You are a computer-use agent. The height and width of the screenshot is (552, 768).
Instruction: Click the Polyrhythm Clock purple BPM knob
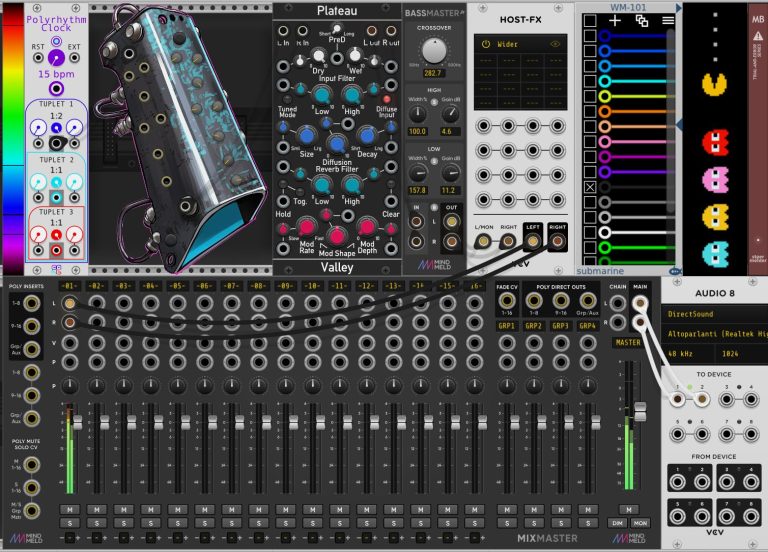tap(56, 58)
